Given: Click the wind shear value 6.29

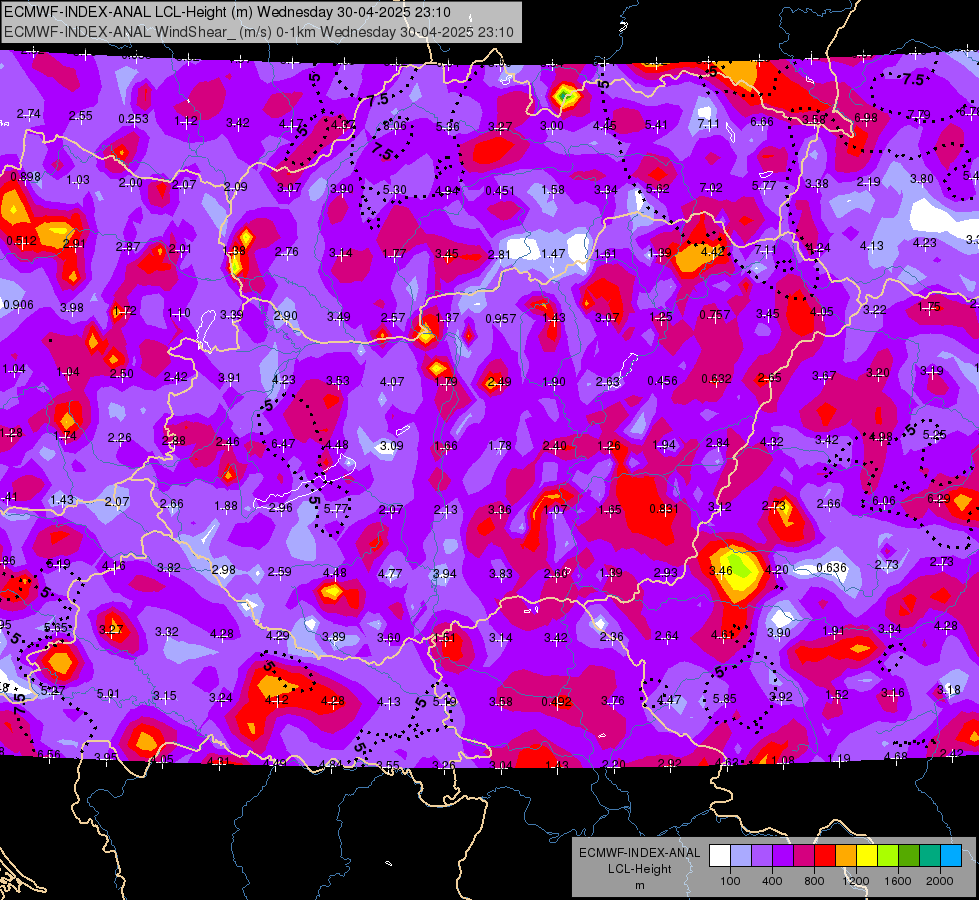Looking at the screenshot, I should click(938, 498).
